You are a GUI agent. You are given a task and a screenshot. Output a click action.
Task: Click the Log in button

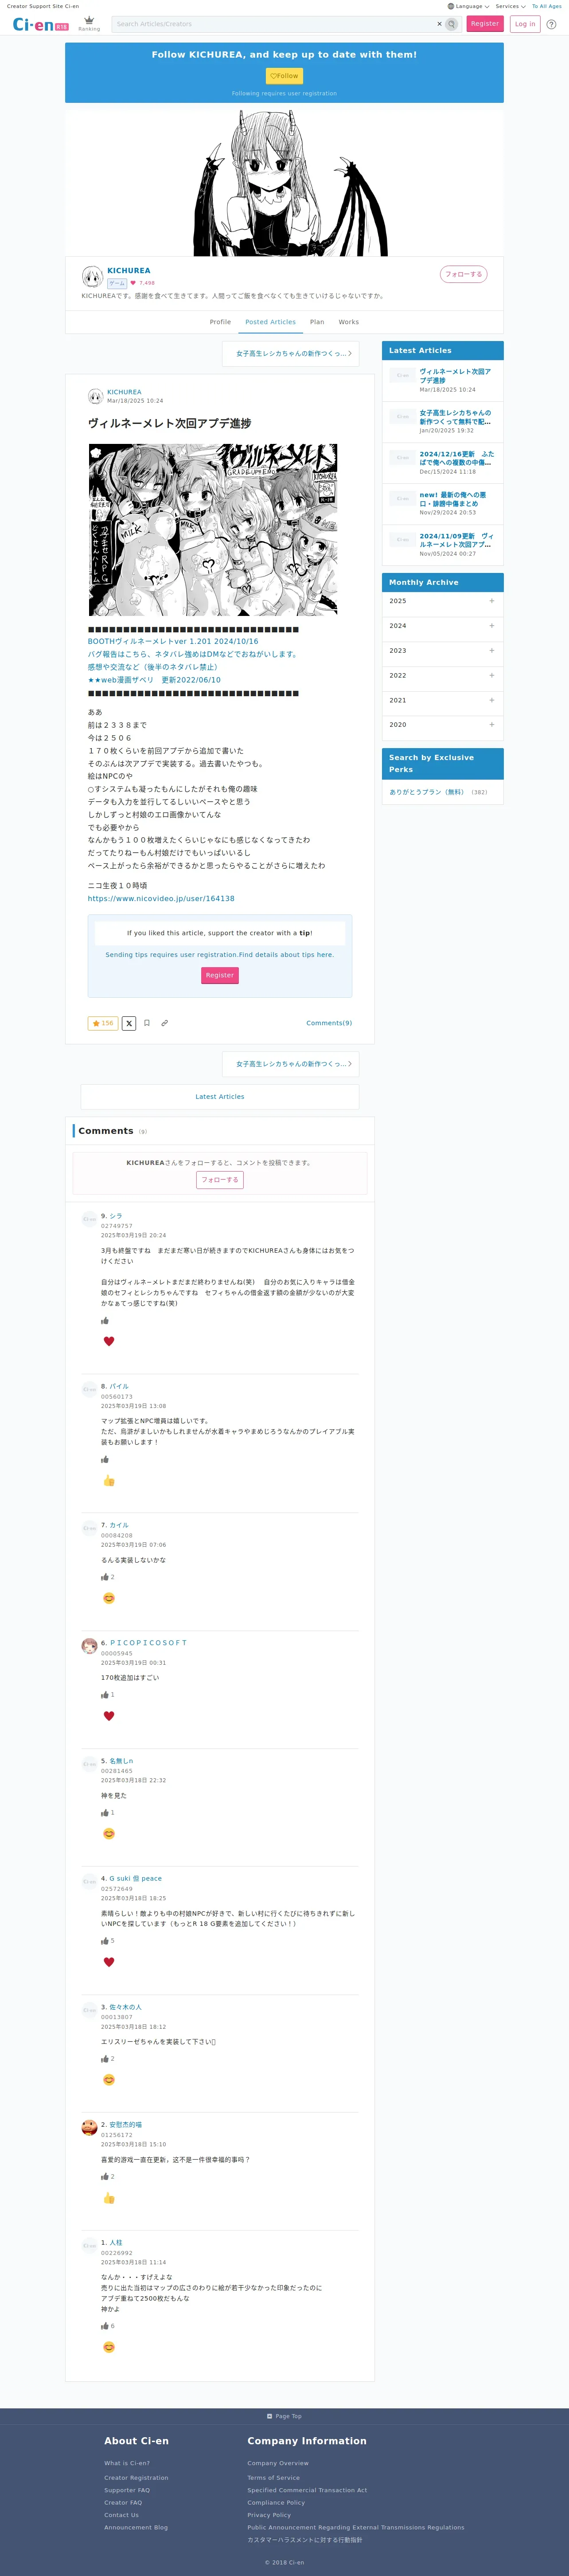click(x=525, y=24)
